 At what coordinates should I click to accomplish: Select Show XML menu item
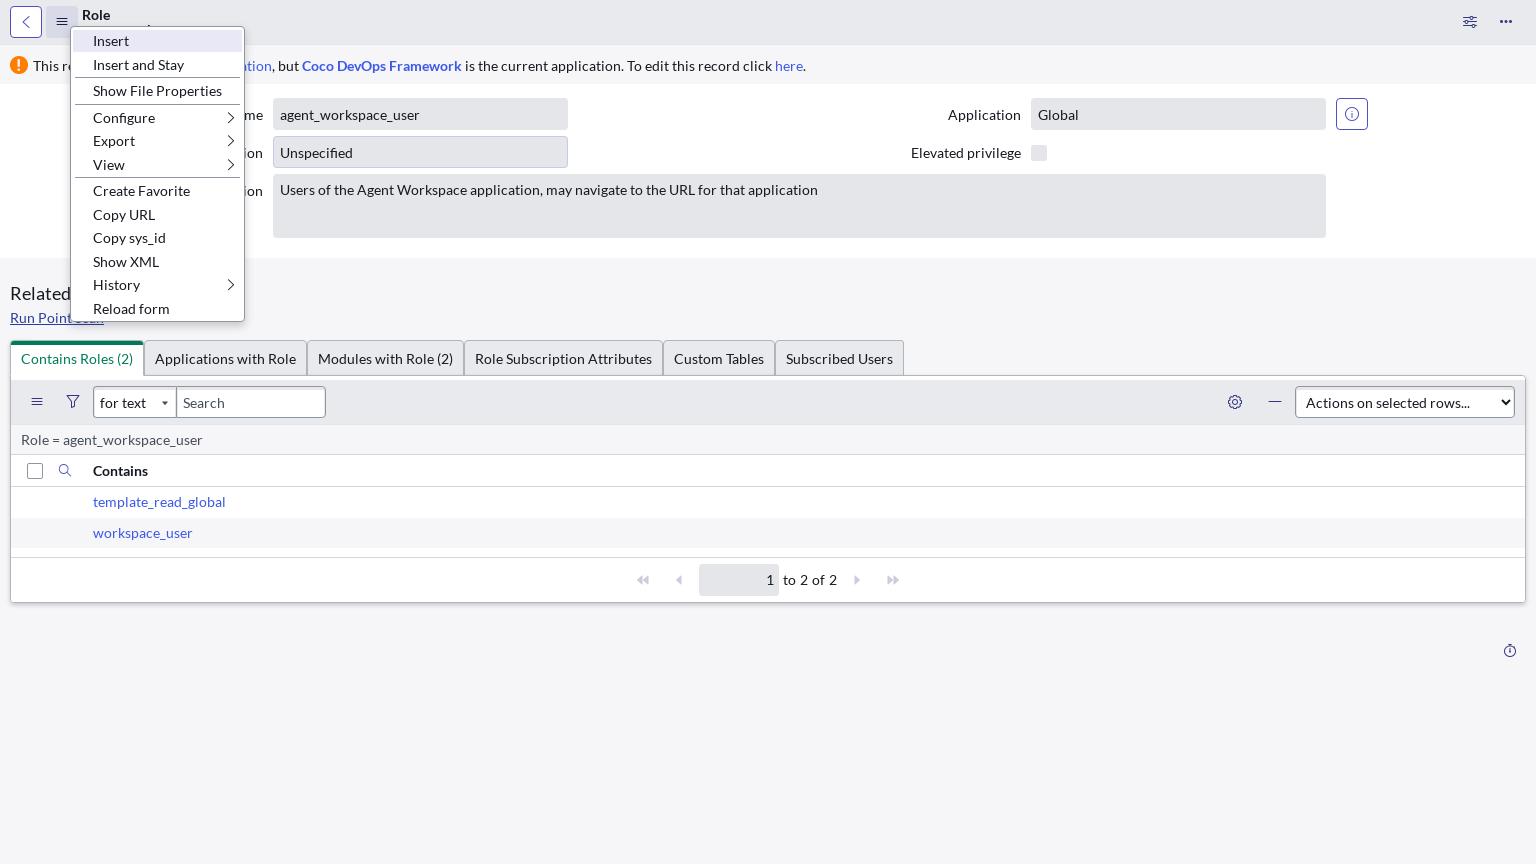[157, 262]
